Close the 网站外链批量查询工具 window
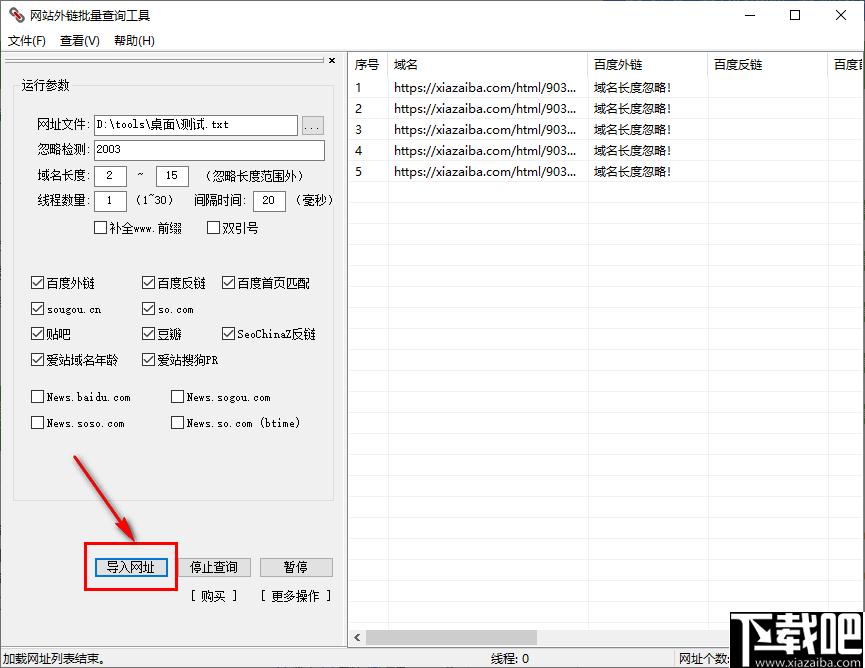This screenshot has height=668, width=865. click(x=841, y=15)
